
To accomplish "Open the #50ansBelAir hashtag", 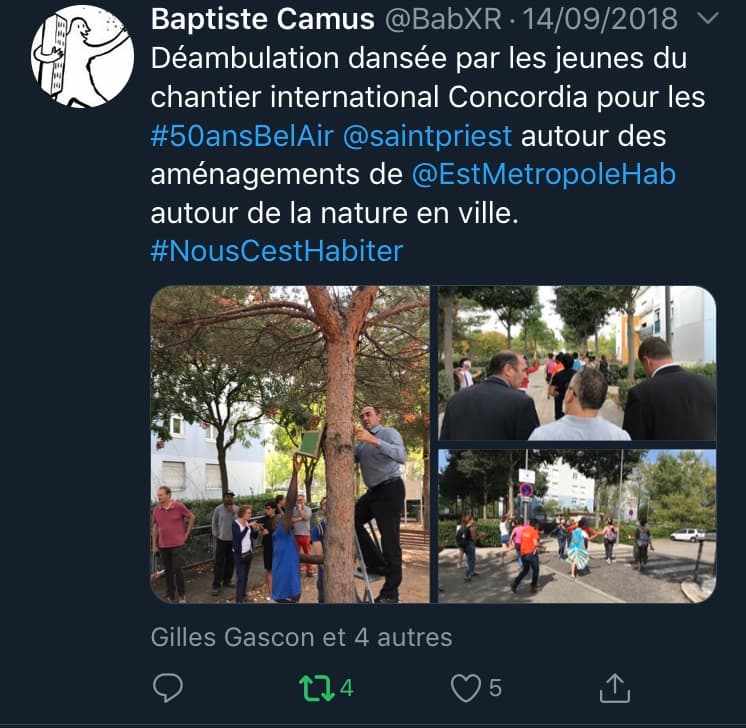I will coord(242,136).
